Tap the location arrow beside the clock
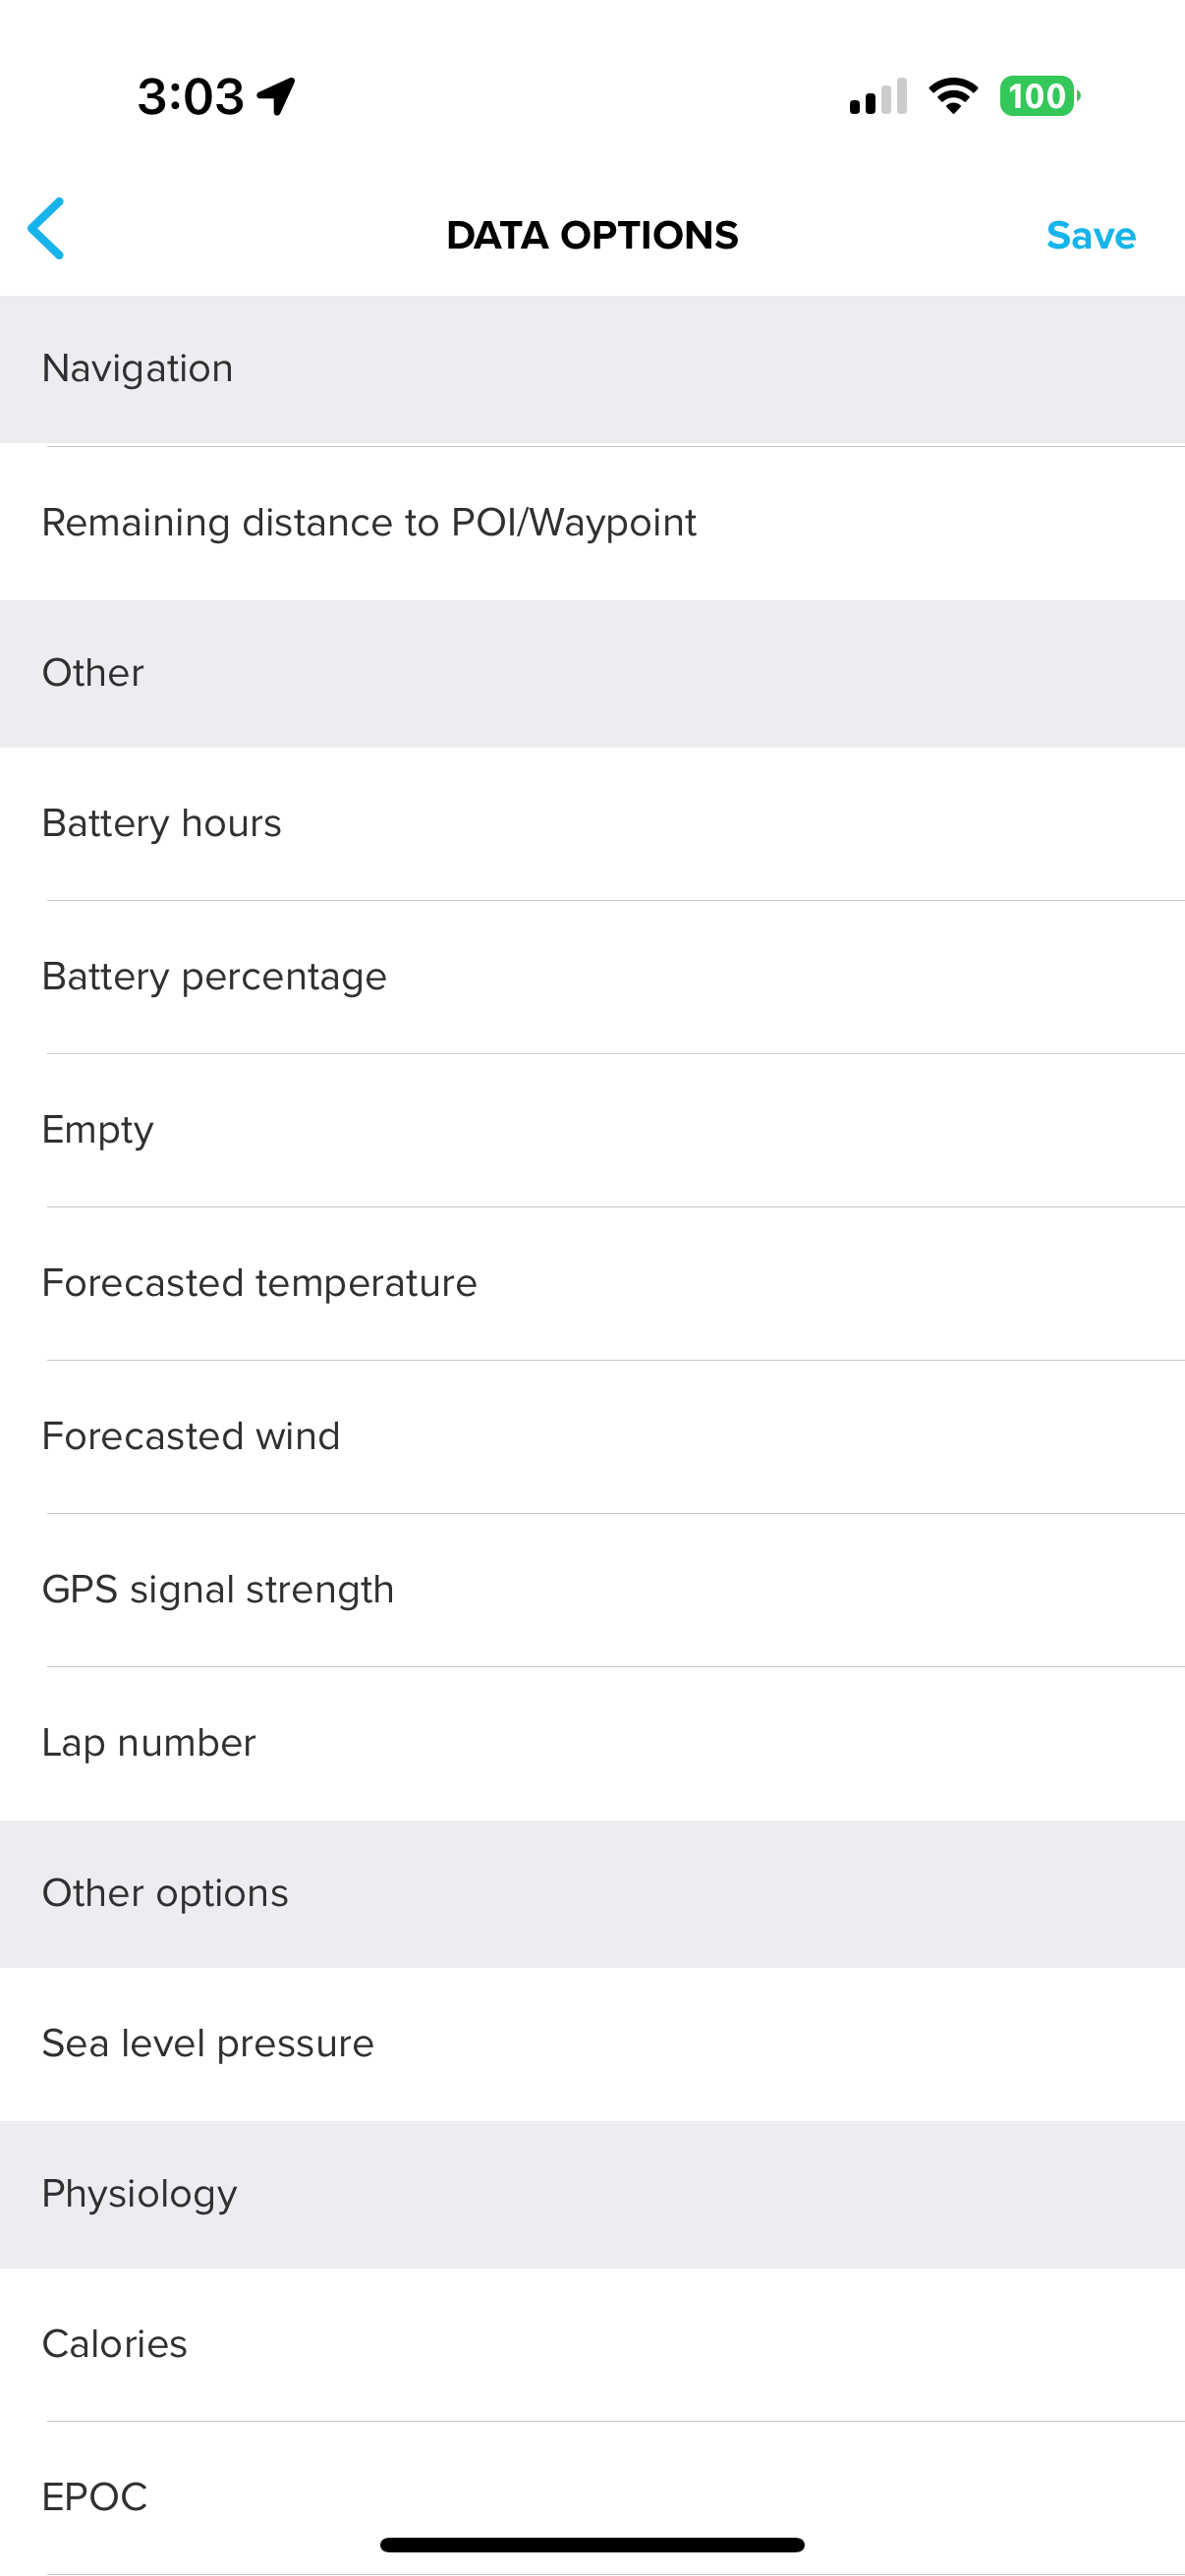This screenshot has width=1185, height=2576. [276, 97]
